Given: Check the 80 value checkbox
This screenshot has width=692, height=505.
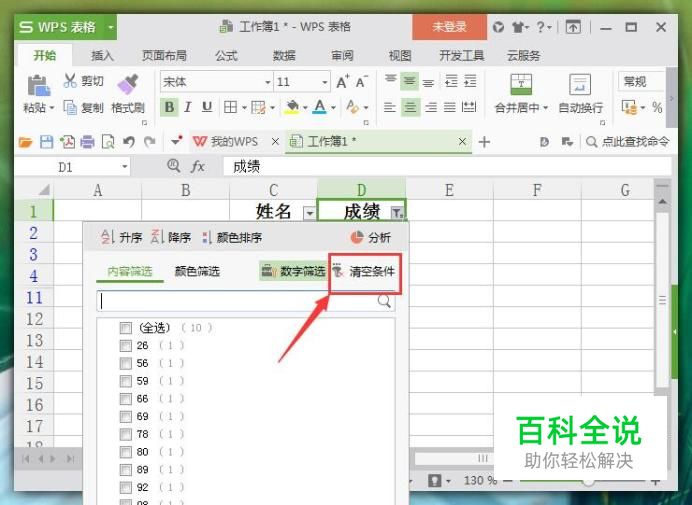Looking at the screenshot, I should [126, 452].
